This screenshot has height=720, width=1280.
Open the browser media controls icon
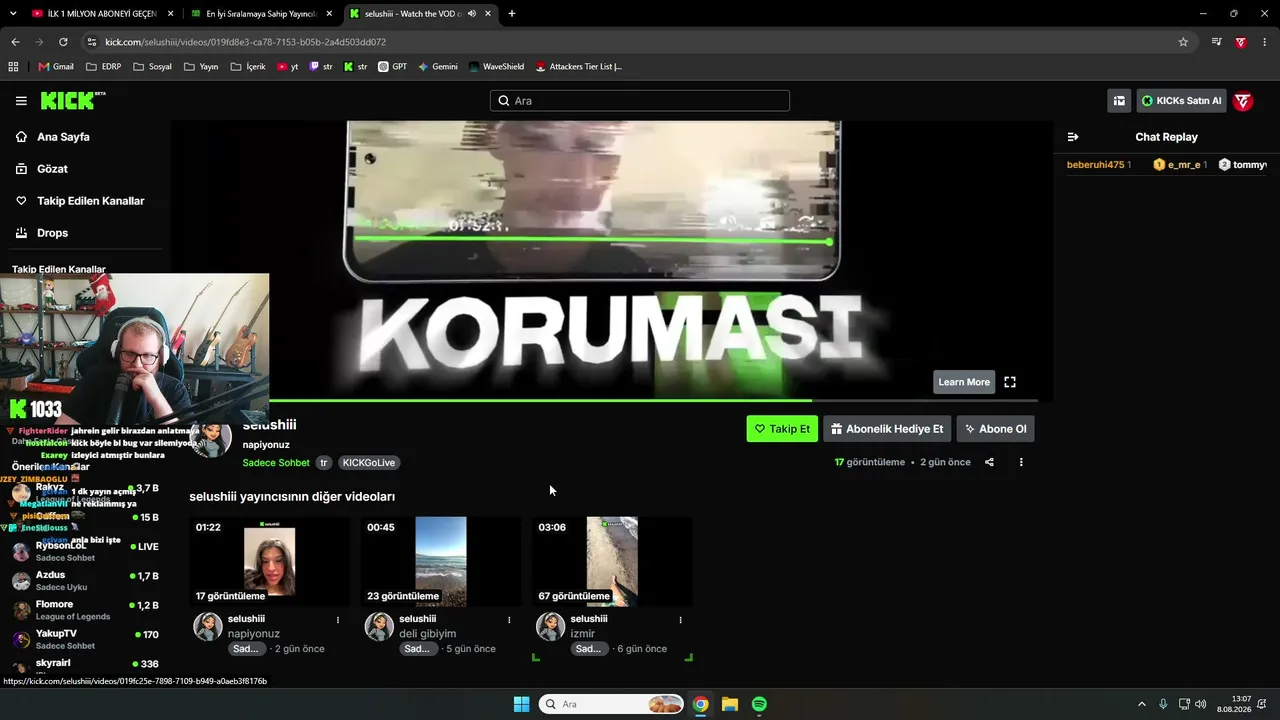(x=1216, y=42)
